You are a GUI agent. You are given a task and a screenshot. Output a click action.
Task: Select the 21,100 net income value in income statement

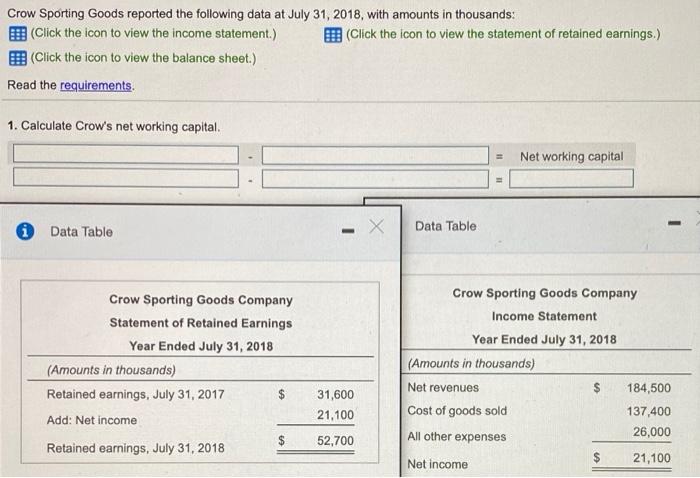[x=652, y=458]
